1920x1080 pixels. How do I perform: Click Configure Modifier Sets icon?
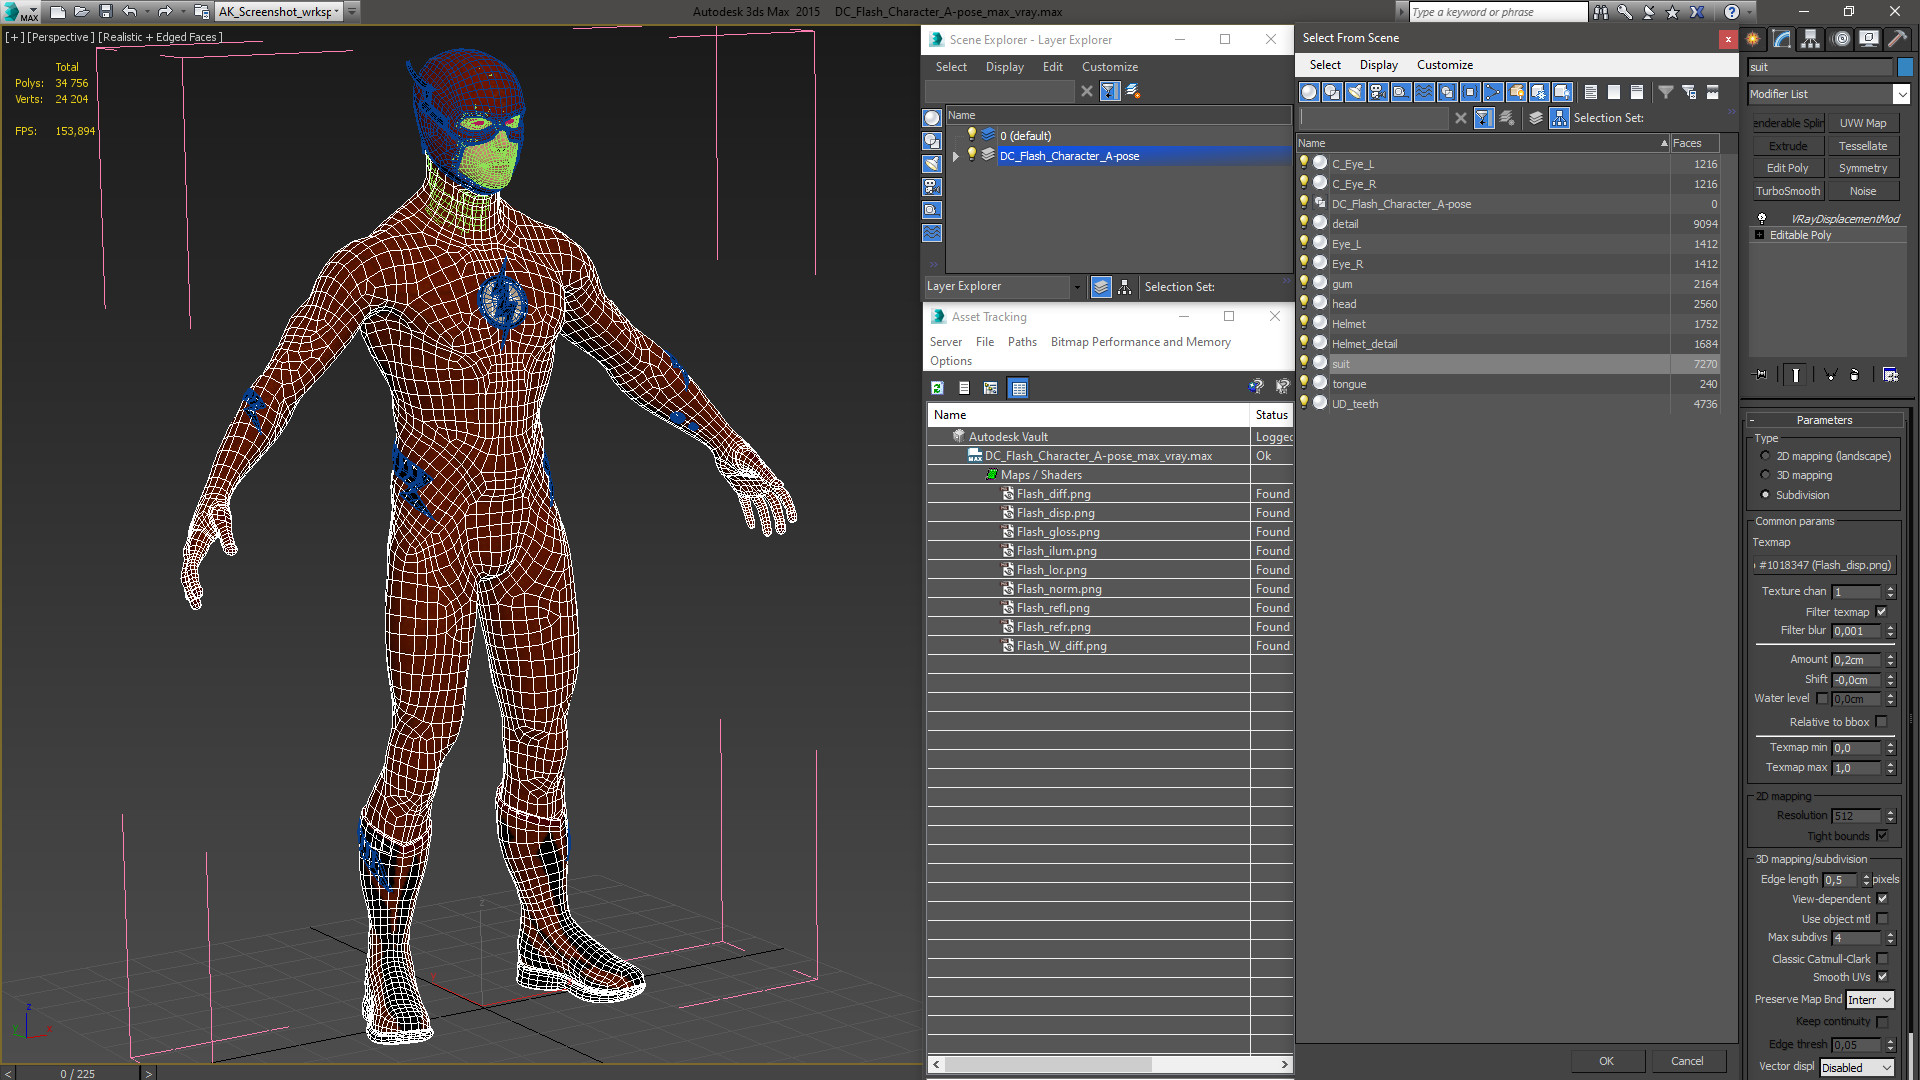point(1890,375)
